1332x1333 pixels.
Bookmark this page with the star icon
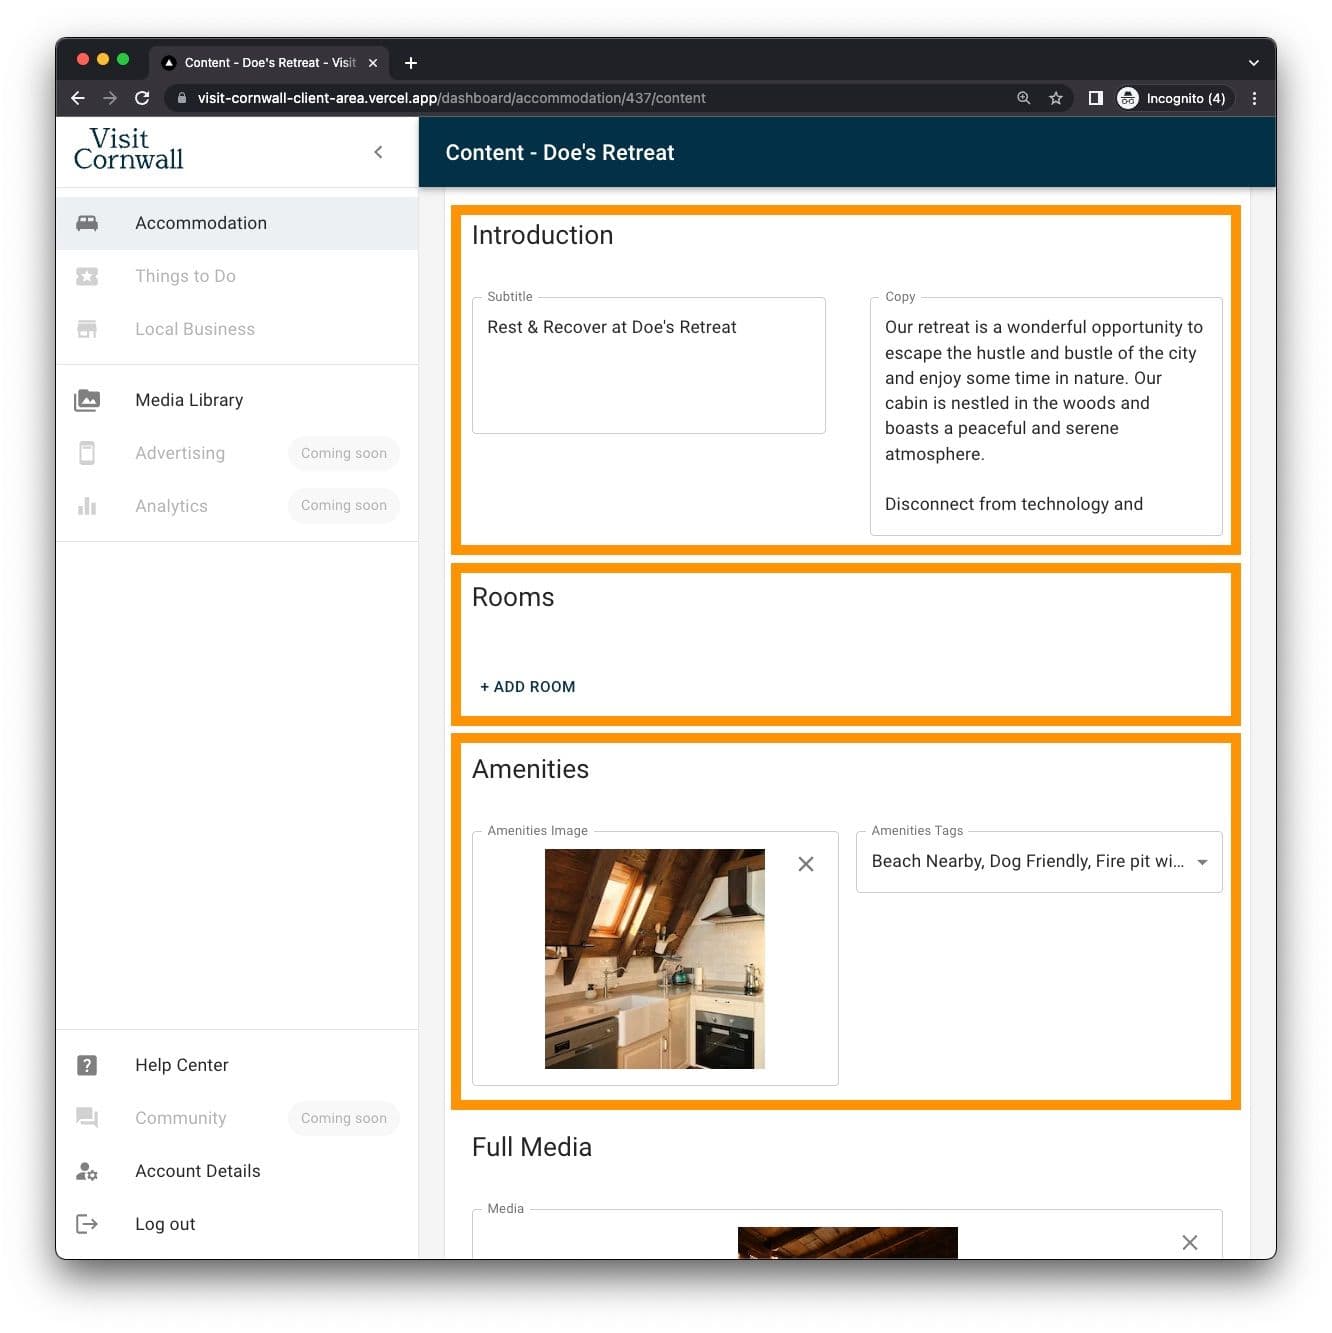(1055, 98)
